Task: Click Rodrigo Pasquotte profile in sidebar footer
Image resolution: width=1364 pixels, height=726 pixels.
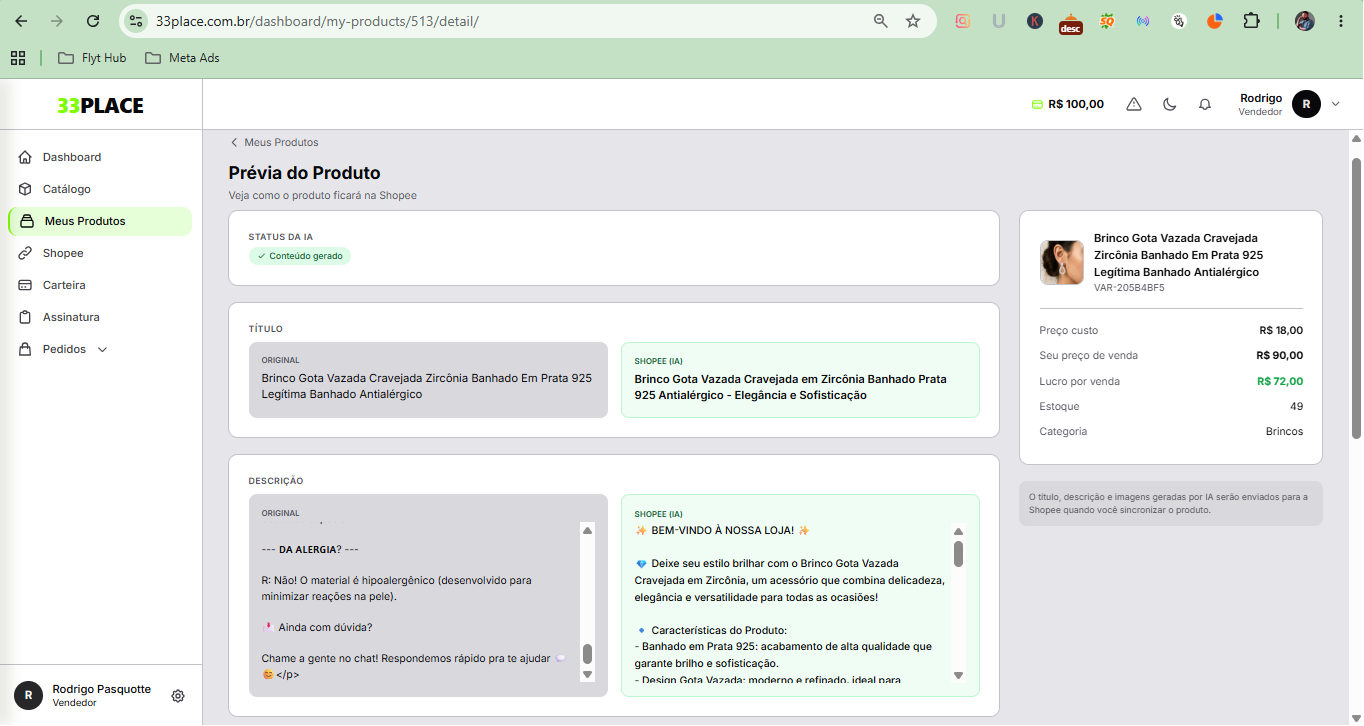Action: 84,696
